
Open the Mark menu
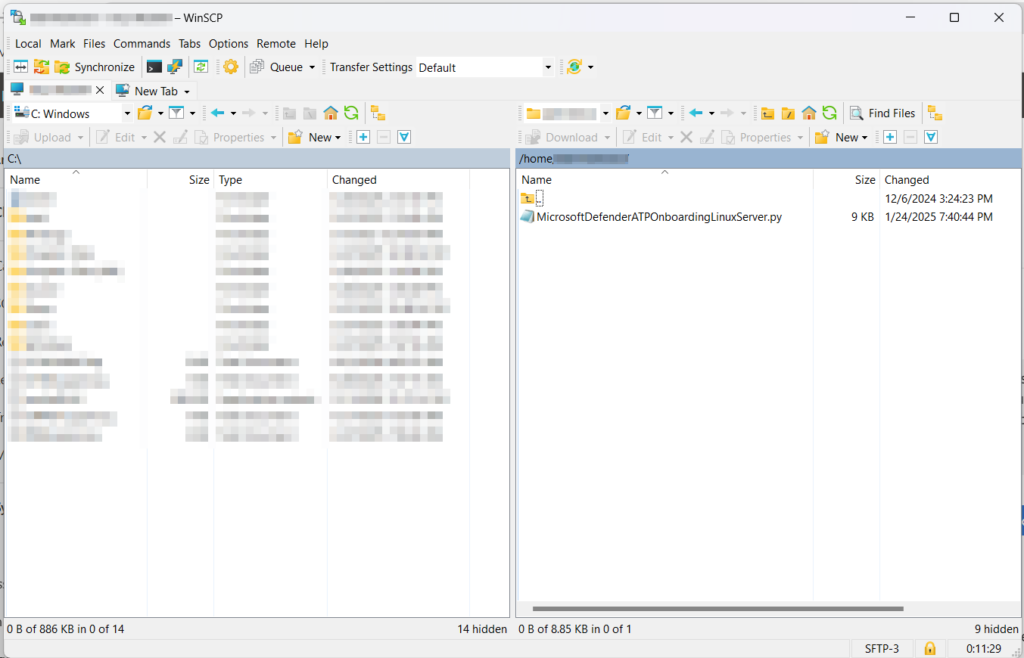(x=63, y=44)
